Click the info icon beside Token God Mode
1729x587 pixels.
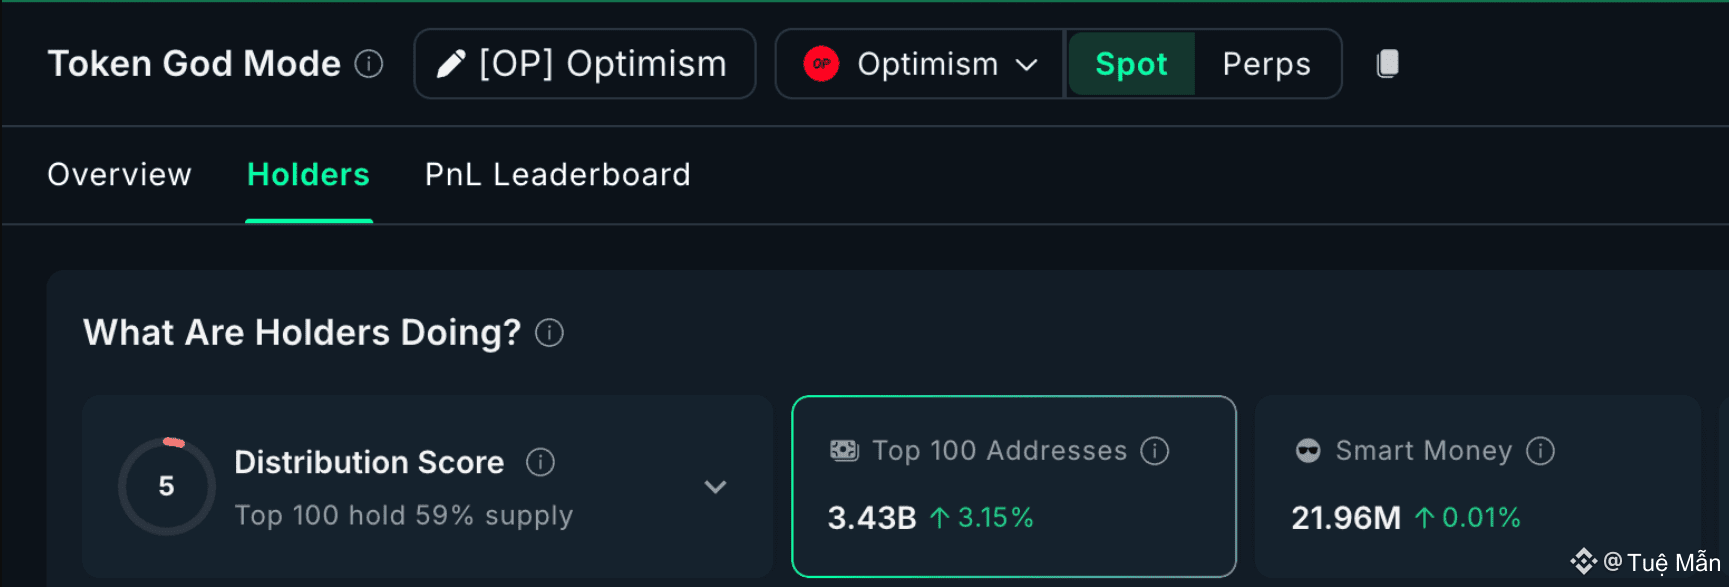[369, 64]
